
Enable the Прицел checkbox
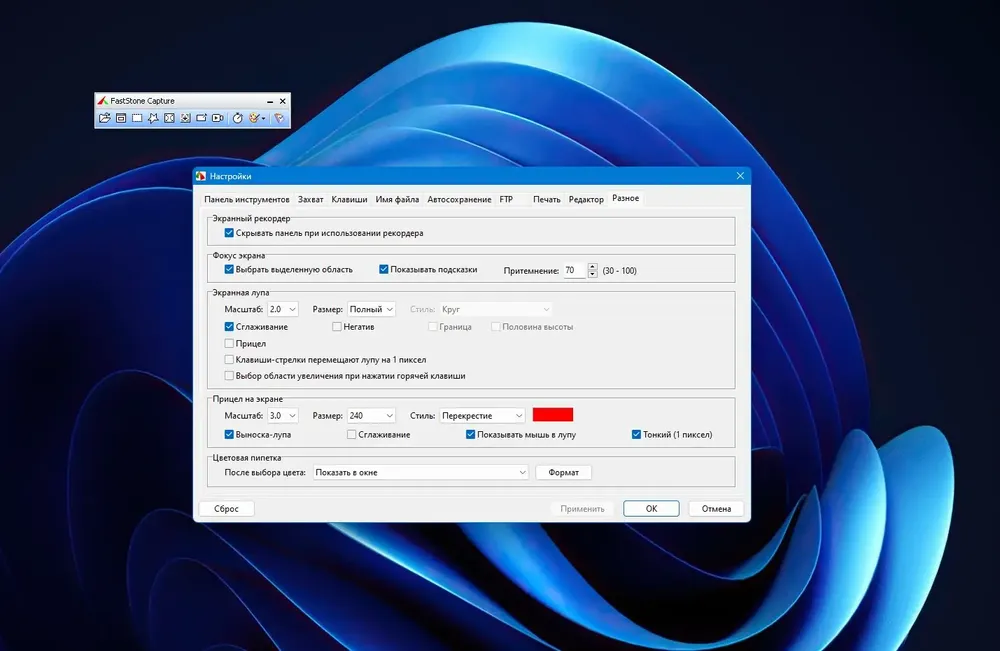point(229,343)
